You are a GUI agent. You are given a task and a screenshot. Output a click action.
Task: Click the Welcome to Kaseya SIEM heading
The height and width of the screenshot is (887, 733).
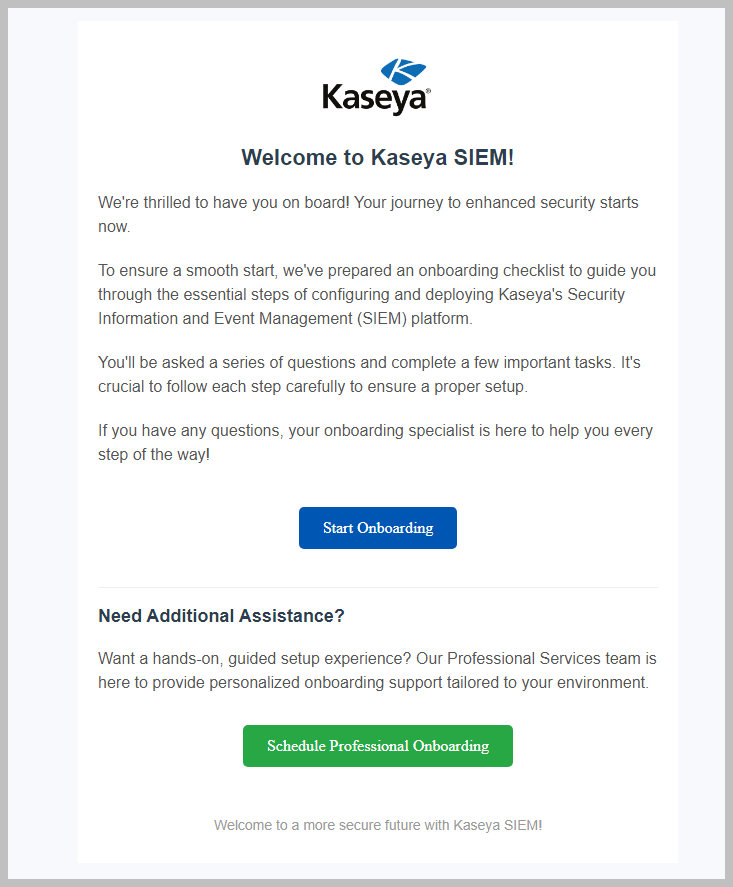[x=377, y=157]
